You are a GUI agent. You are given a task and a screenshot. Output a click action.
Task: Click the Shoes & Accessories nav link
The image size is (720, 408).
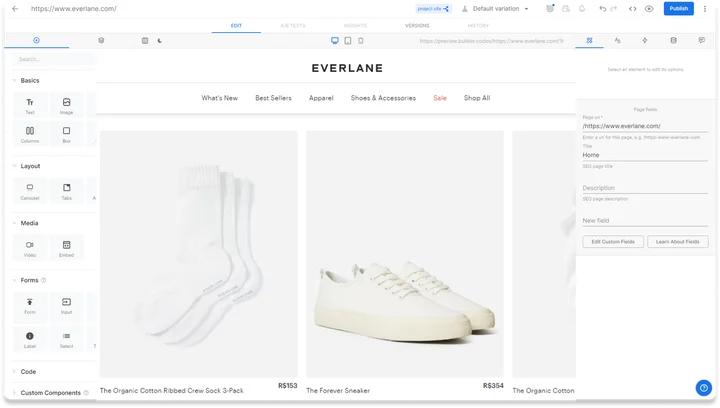click(383, 98)
